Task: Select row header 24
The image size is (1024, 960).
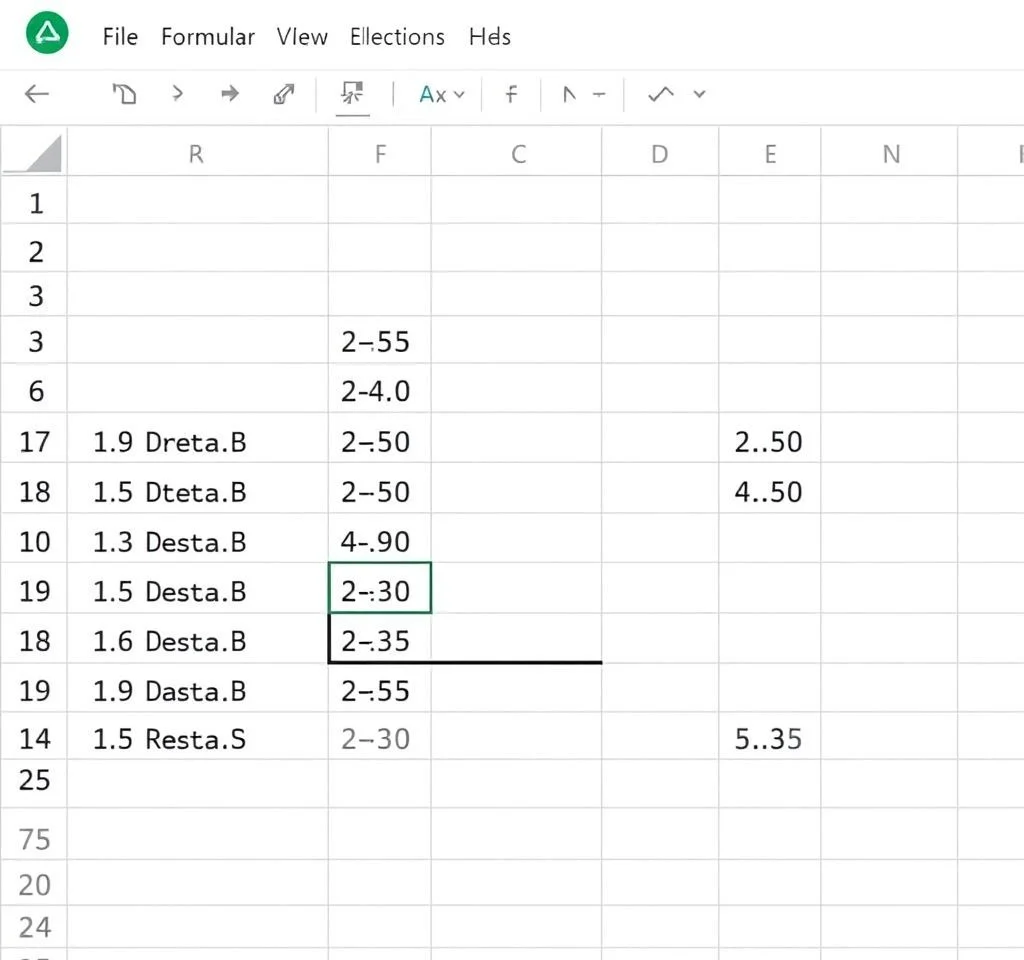Action: pos(35,927)
